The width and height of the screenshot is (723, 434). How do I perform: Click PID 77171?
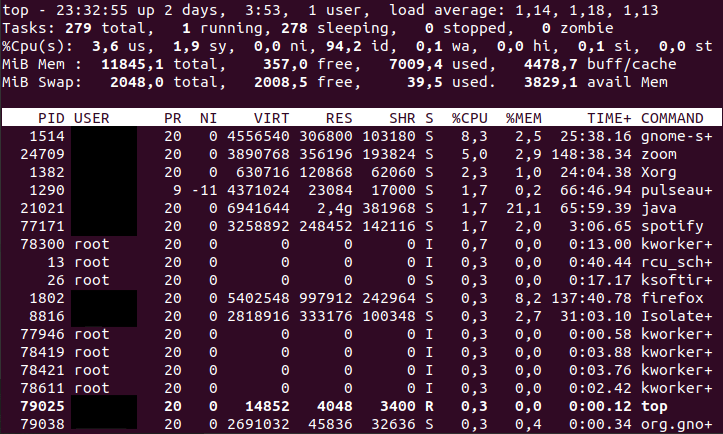point(42,226)
